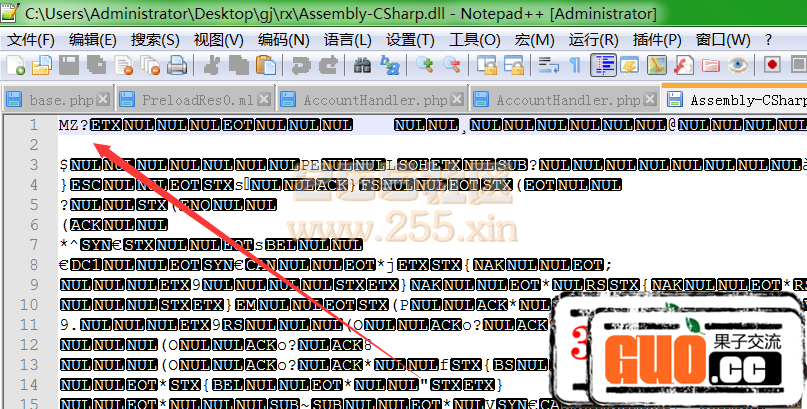Viewport: 807px width, 409px height.
Task: Click the Open file folder icon
Action: coord(41,66)
